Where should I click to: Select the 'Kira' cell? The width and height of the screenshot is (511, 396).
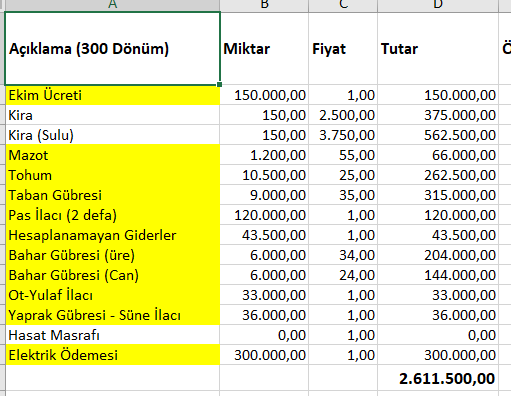click(x=113, y=115)
